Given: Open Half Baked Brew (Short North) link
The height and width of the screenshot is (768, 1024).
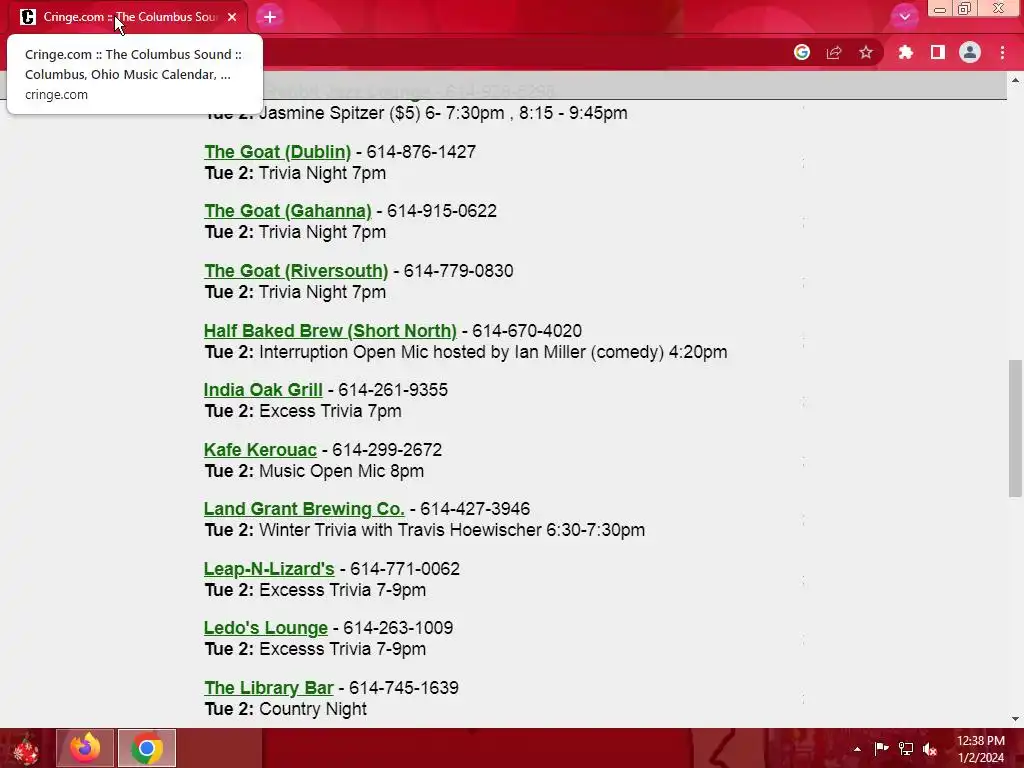Looking at the screenshot, I should [330, 330].
